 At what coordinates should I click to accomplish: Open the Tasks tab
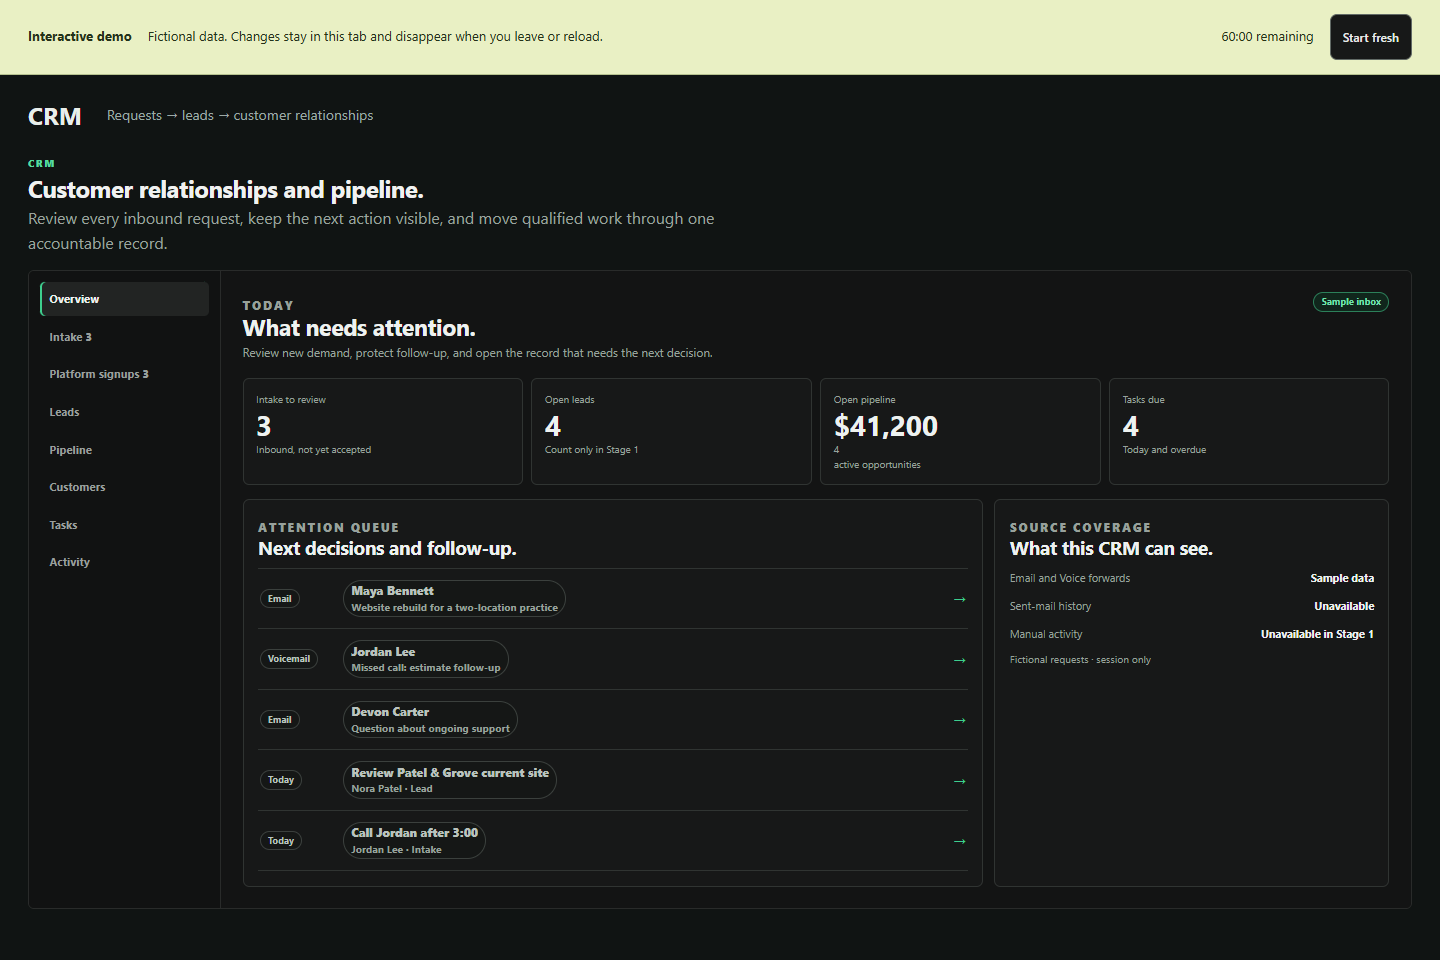(124, 525)
